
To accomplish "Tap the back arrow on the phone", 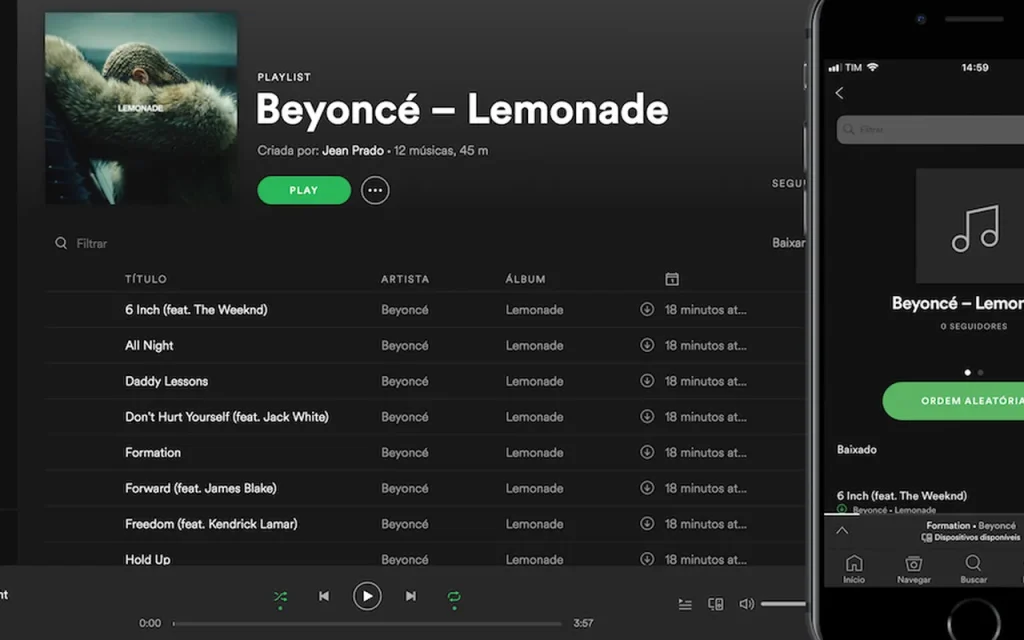I will click(x=840, y=93).
